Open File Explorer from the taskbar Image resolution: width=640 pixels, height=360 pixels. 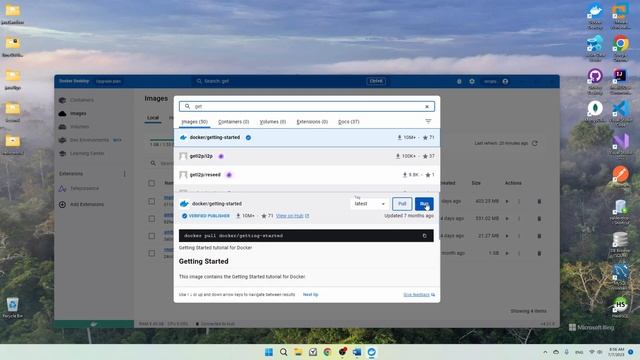coord(298,352)
